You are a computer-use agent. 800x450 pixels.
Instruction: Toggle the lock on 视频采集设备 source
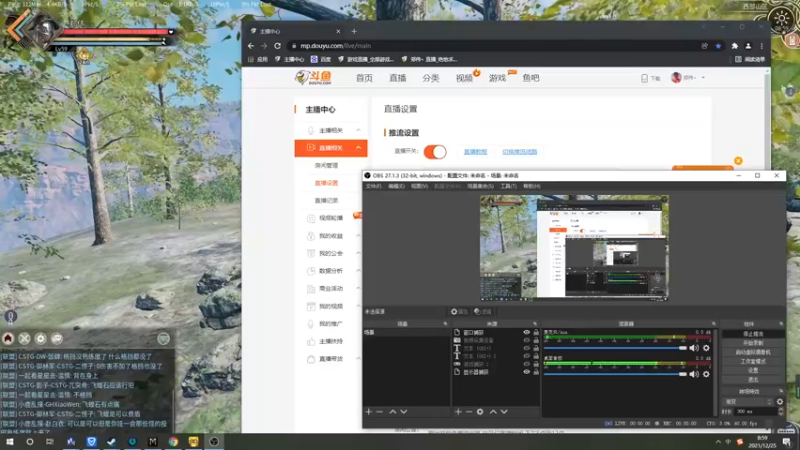click(536, 340)
